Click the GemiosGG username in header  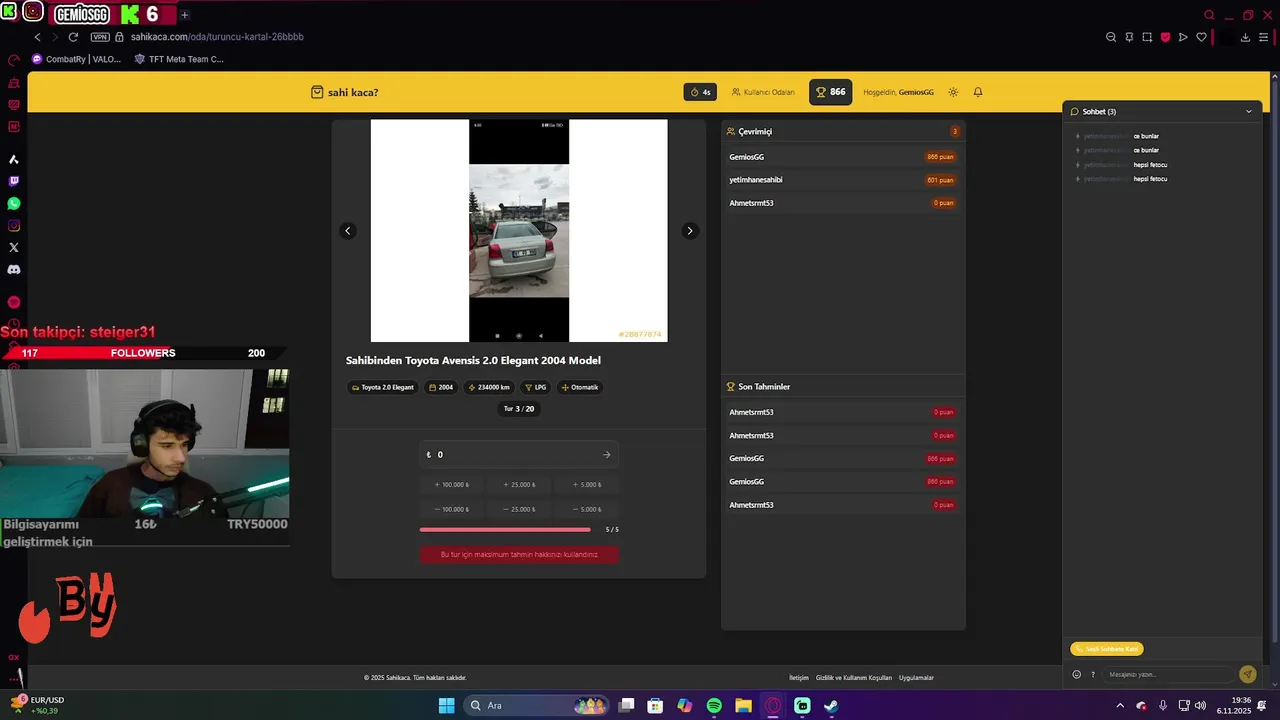coord(916,92)
